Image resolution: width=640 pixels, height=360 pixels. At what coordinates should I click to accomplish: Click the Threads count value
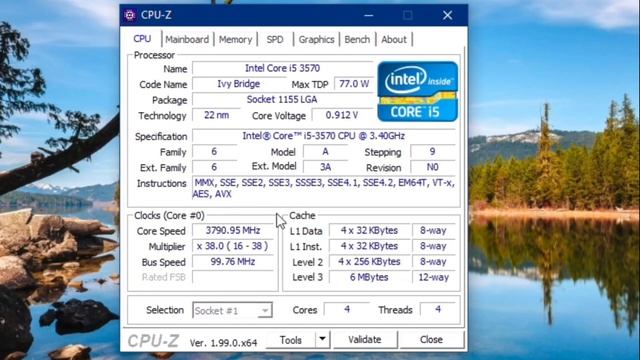tap(438, 309)
